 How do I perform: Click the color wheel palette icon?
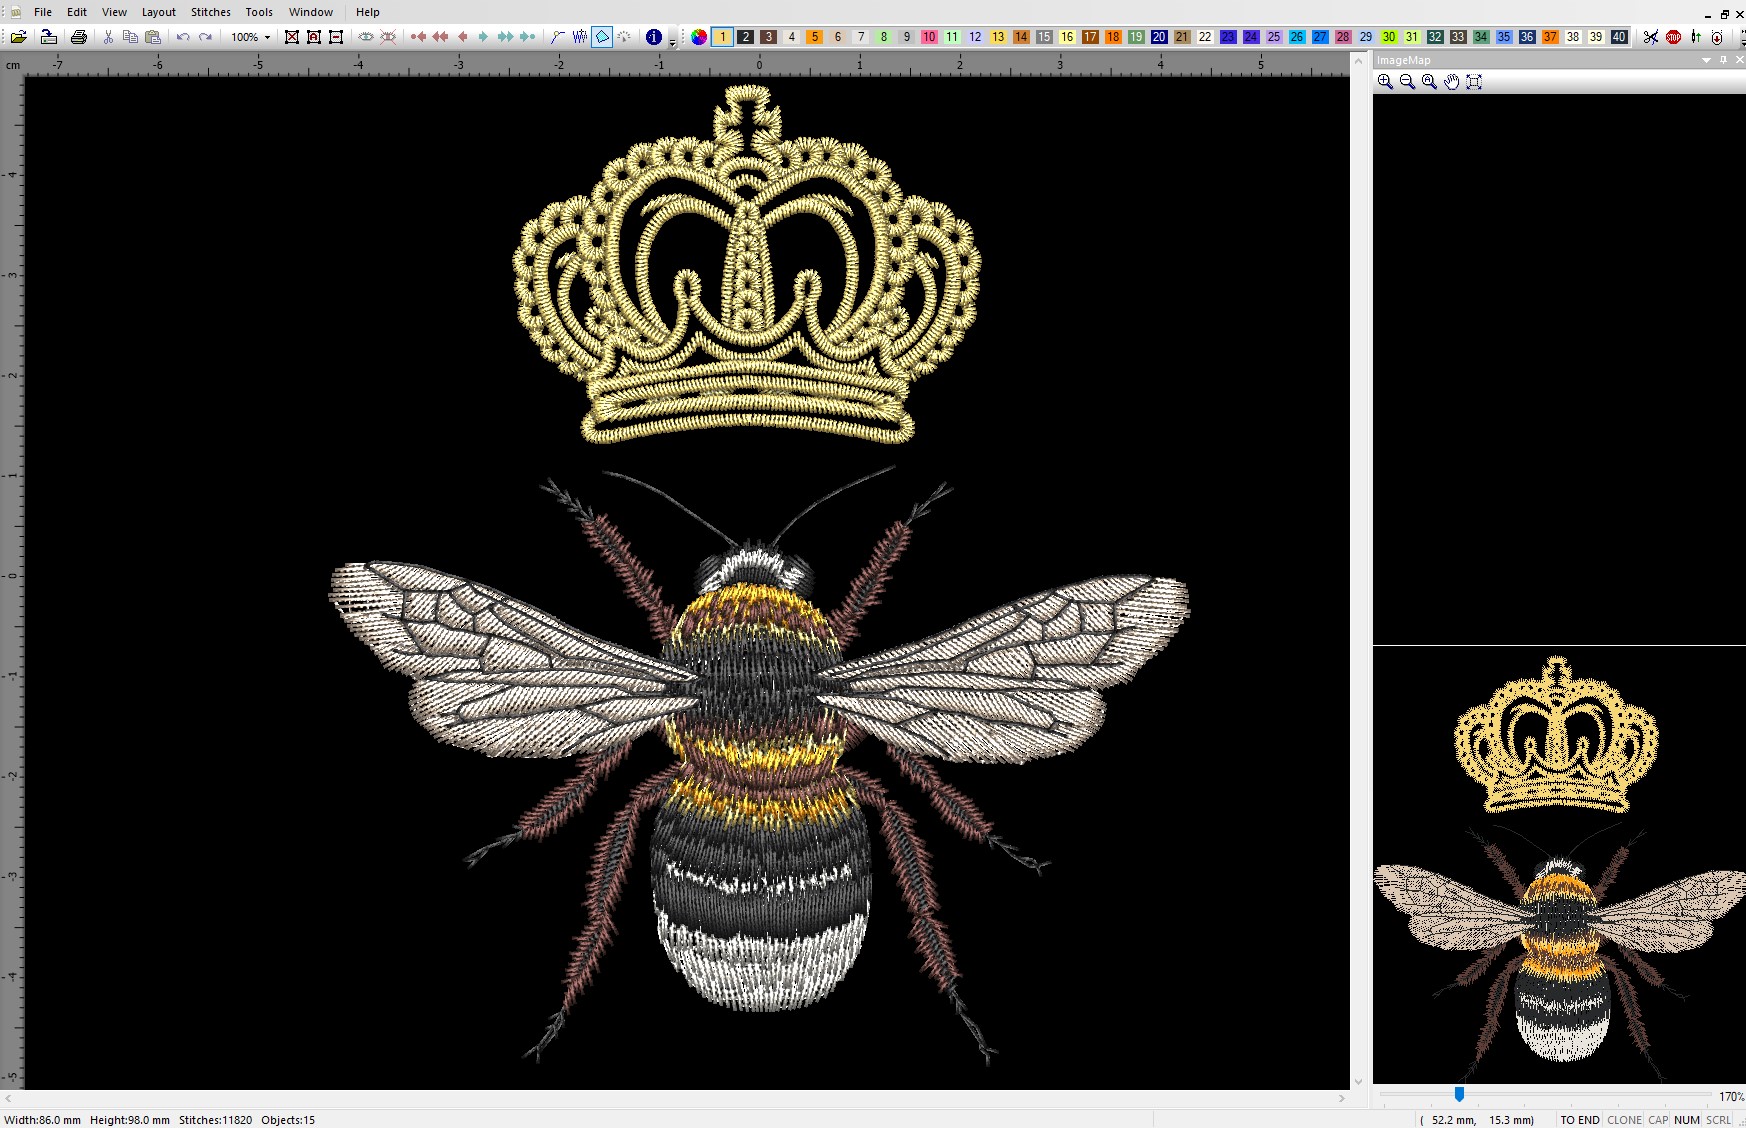tap(699, 37)
